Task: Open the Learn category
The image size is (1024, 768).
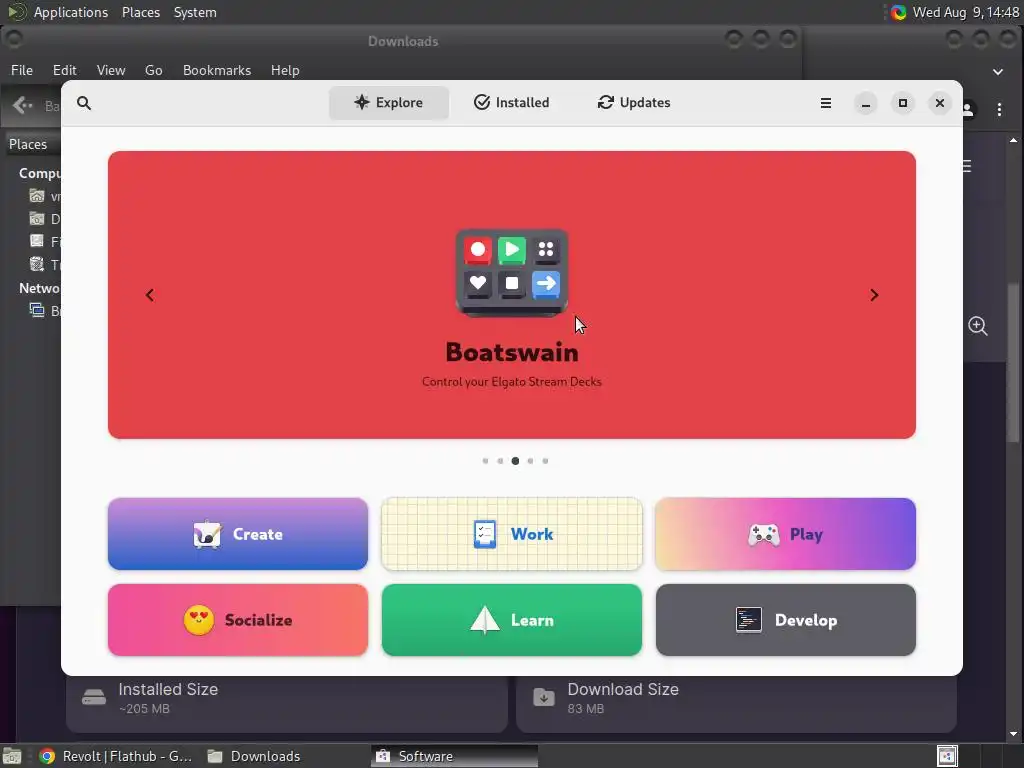Action: pyautogui.click(x=512, y=620)
